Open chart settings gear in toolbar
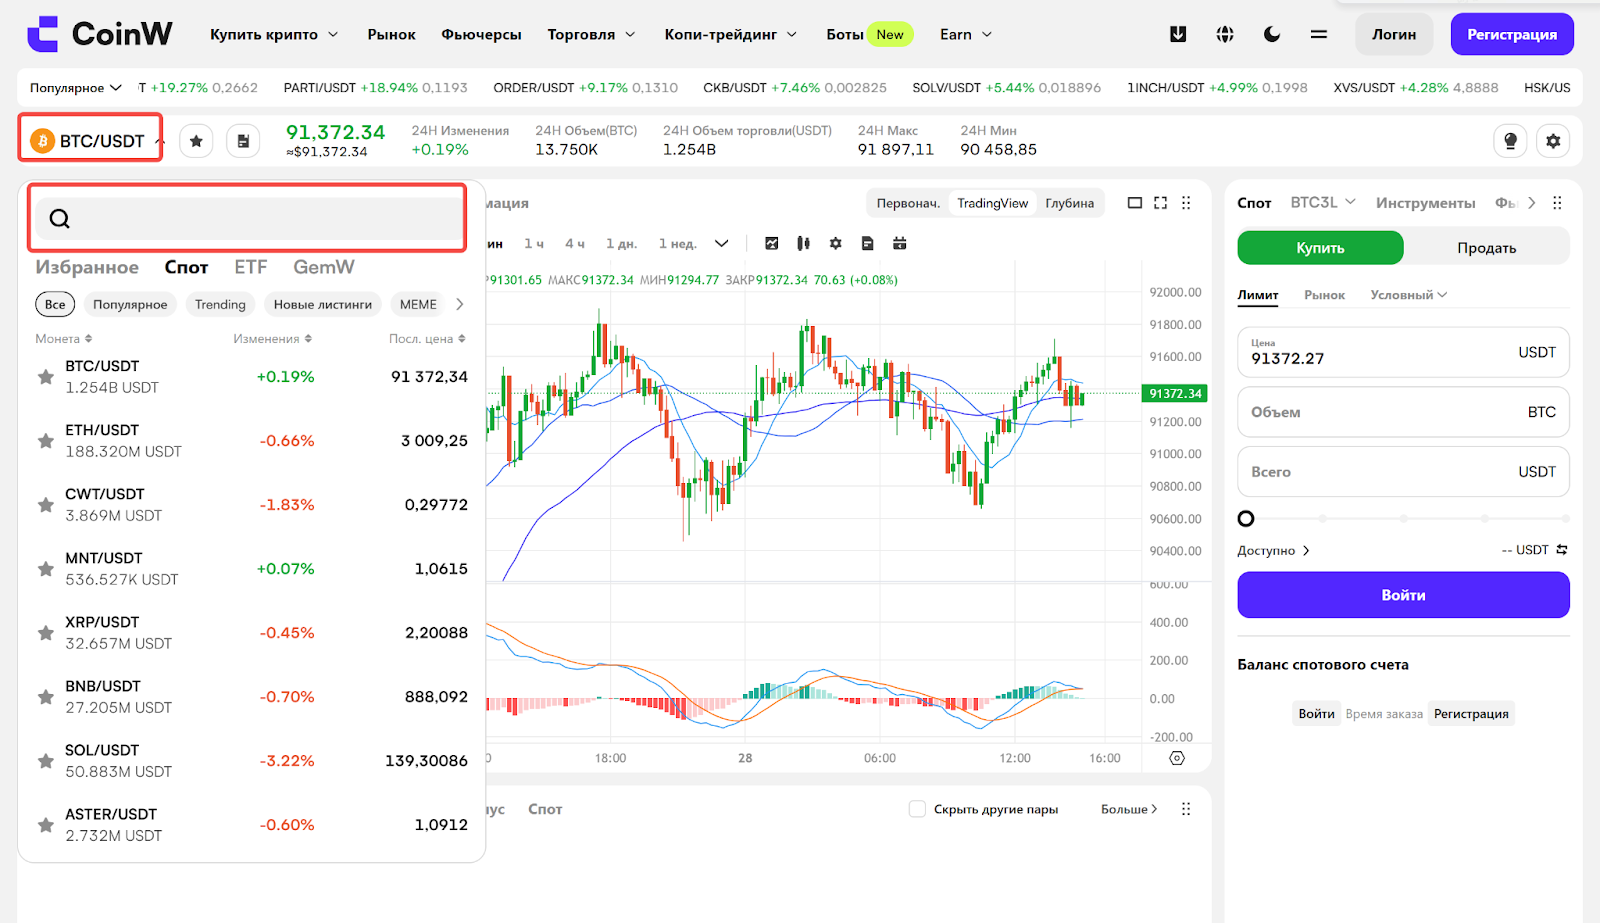Screen dimensions: 1600x923 coord(836,243)
